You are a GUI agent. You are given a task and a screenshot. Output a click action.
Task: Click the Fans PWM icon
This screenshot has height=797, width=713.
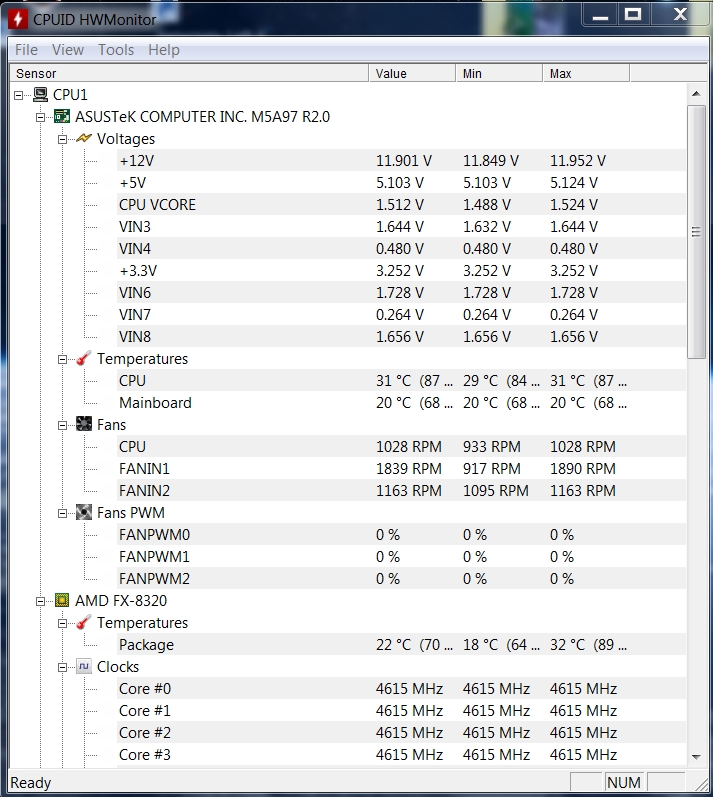tap(84, 512)
